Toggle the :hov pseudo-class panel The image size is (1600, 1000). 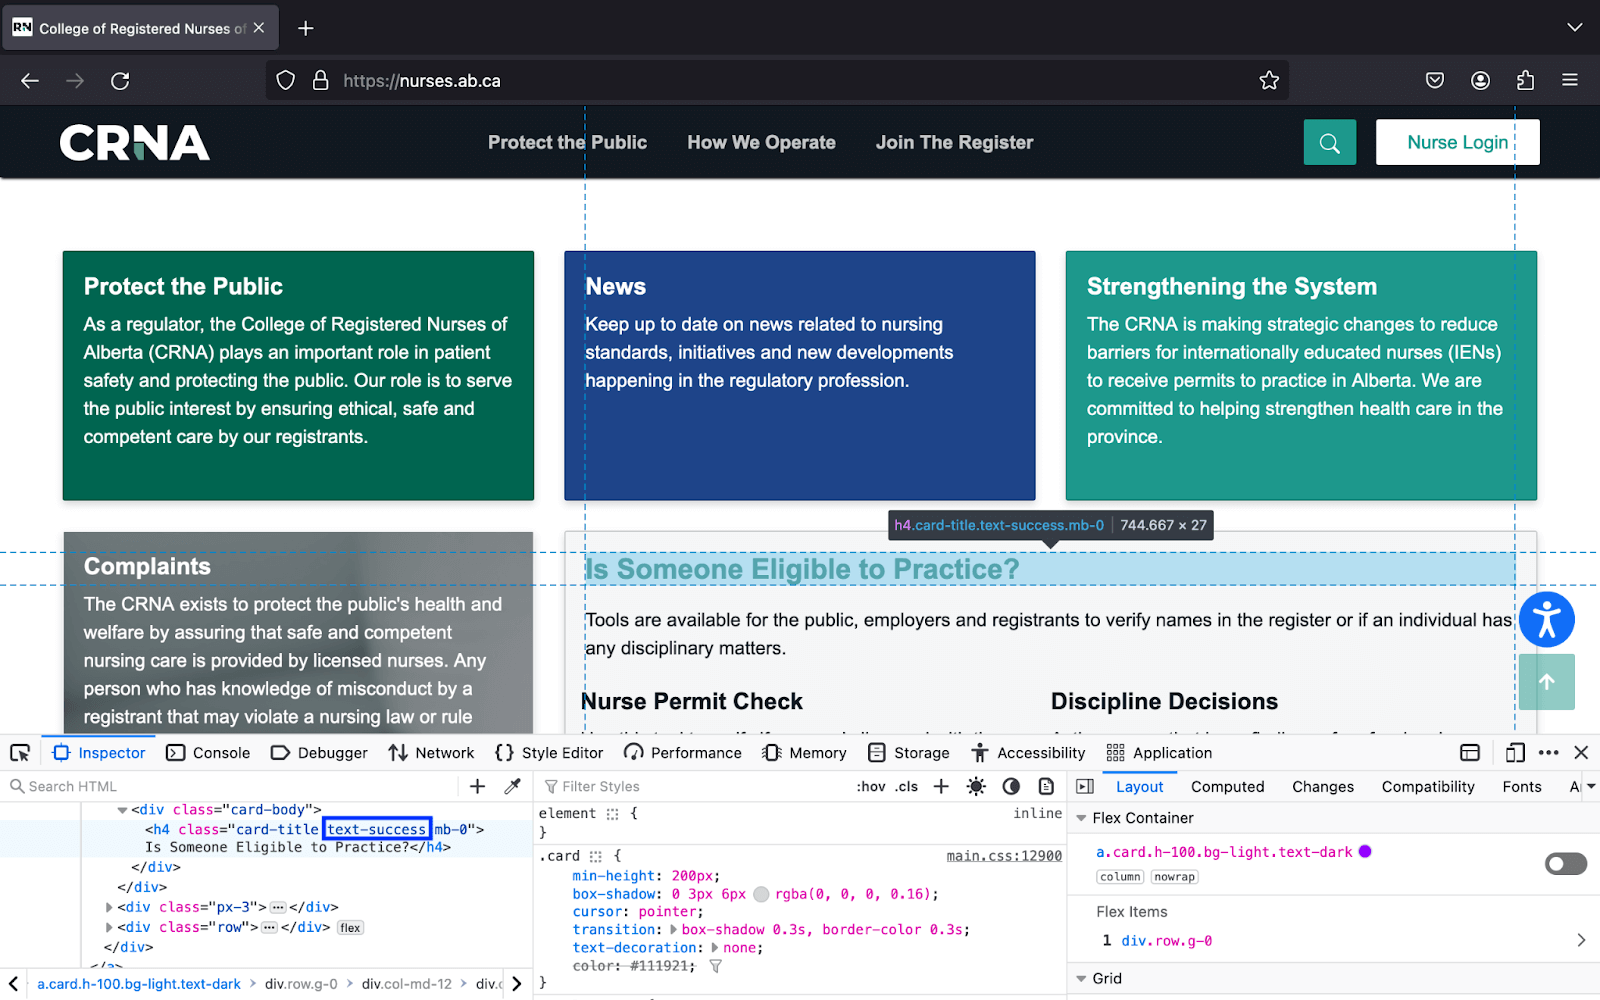pyautogui.click(x=871, y=787)
